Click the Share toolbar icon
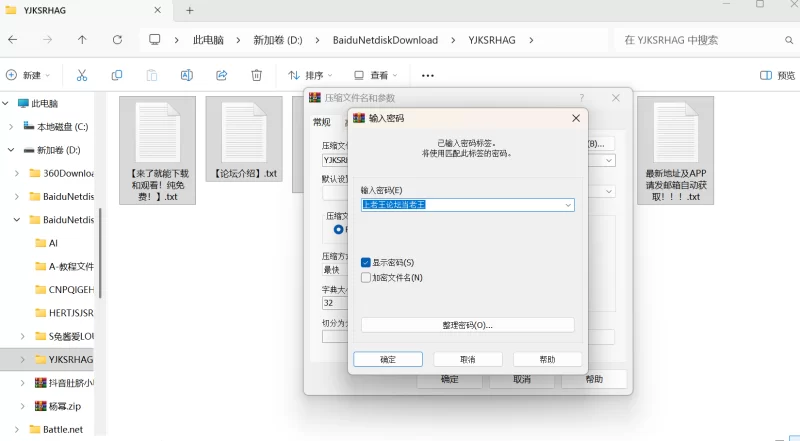The width and height of the screenshot is (800, 441). (x=221, y=76)
